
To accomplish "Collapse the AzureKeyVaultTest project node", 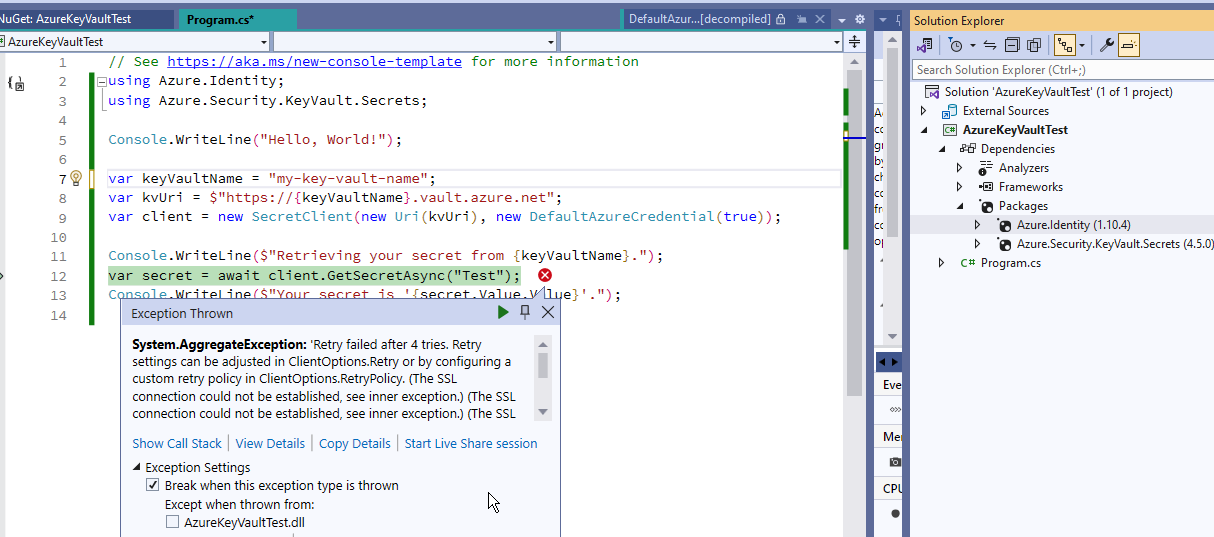I will click(924, 130).
